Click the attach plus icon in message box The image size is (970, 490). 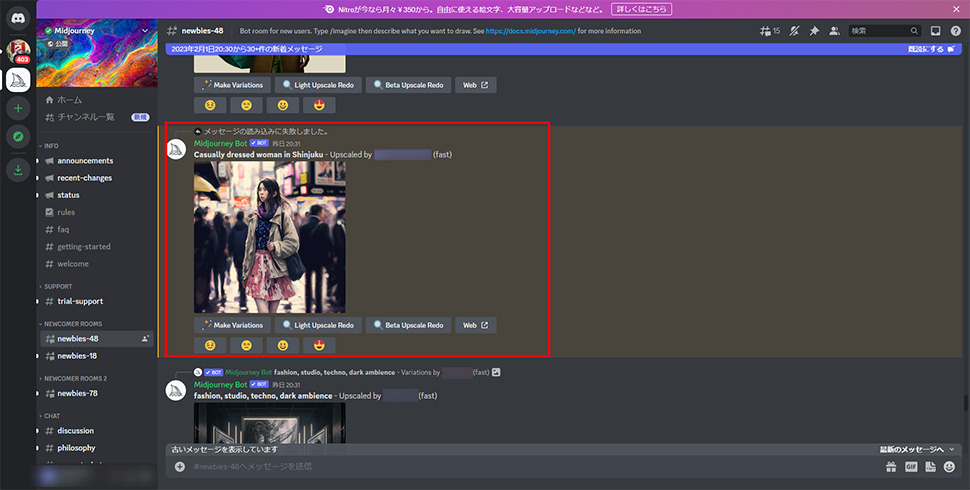point(179,466)
